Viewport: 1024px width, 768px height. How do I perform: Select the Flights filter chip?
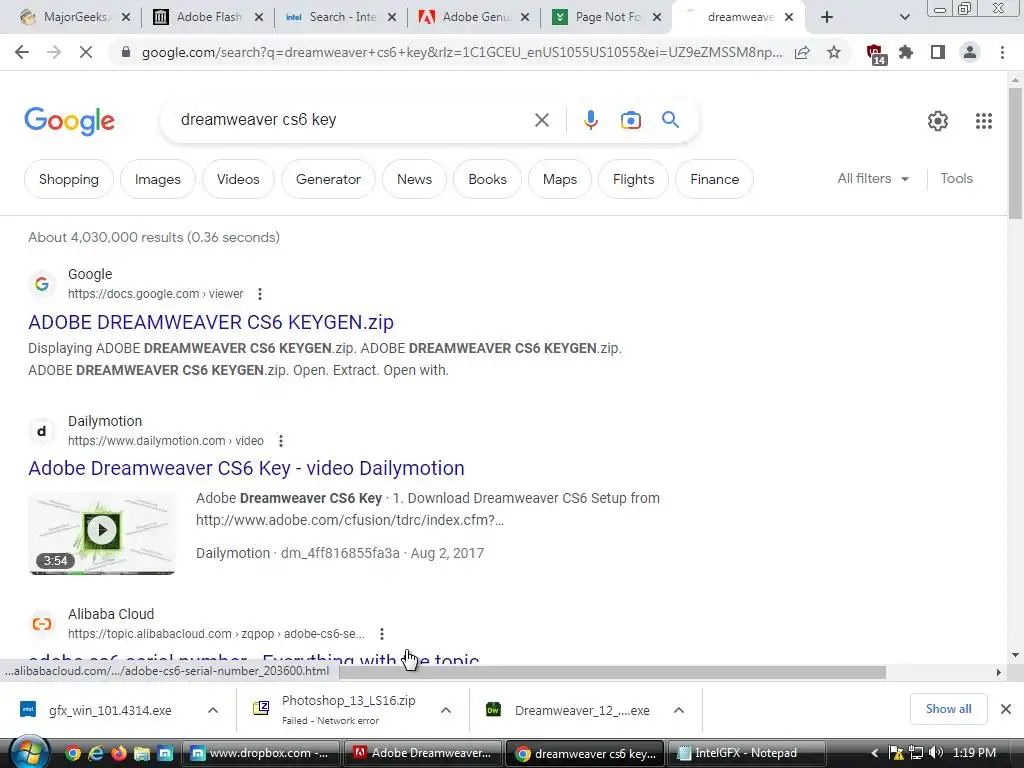[x=633, y=179]
